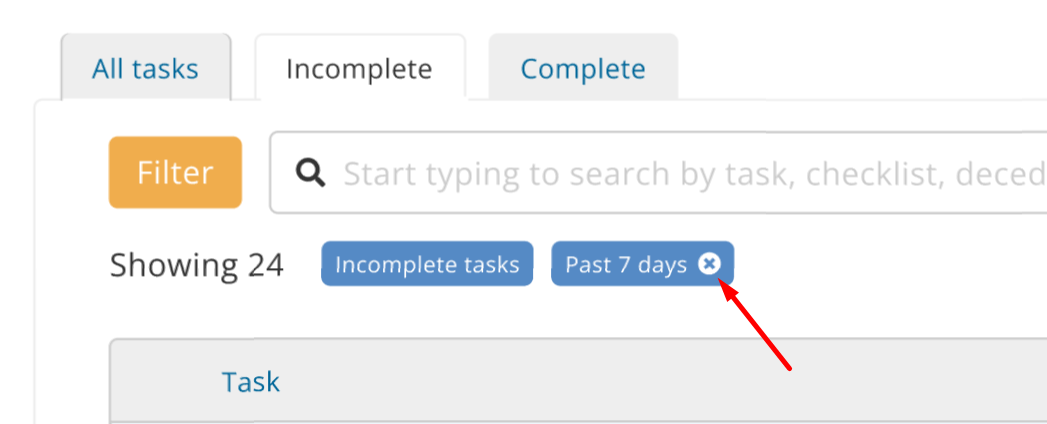Select the Incomplete tab
1047x424 pixels.
(359, 69)
